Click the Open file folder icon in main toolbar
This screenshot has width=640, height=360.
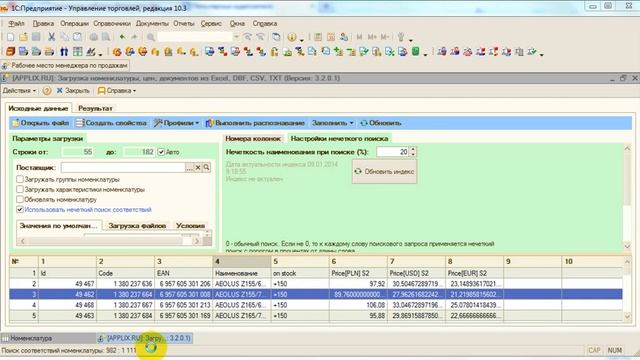coord(23,37)
